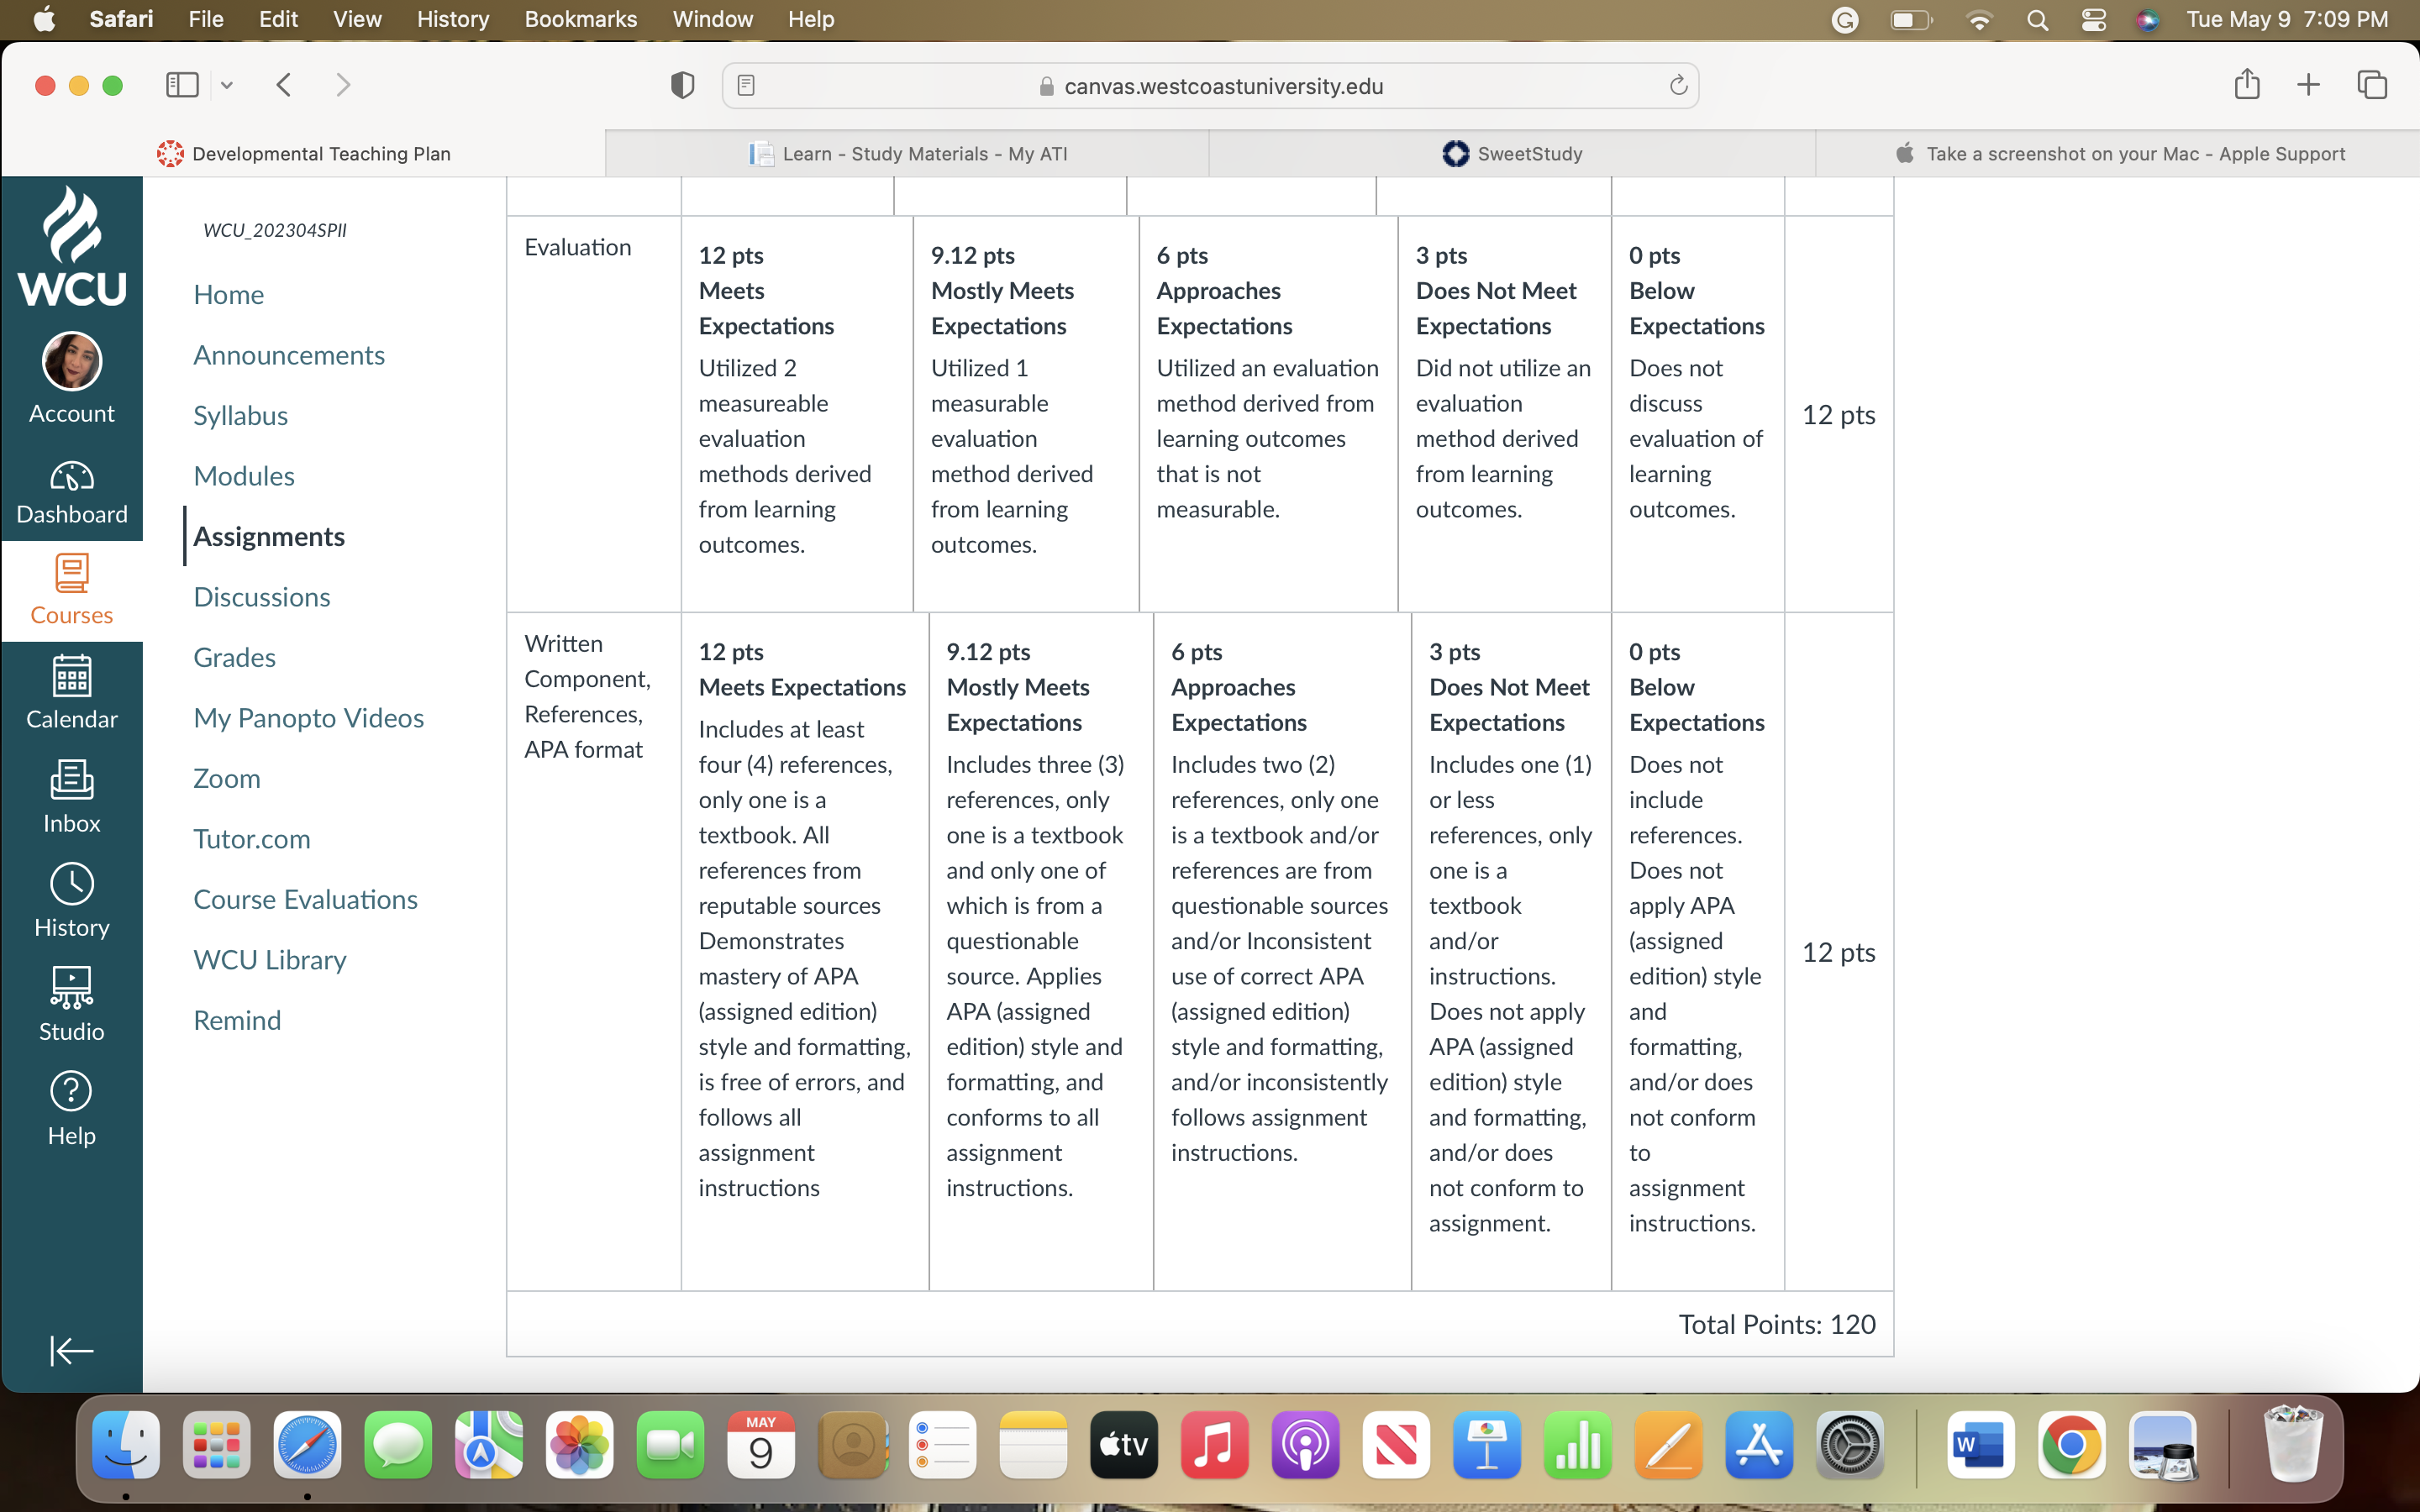Open Calendar in Canvas global navigation

coord(72,692)
